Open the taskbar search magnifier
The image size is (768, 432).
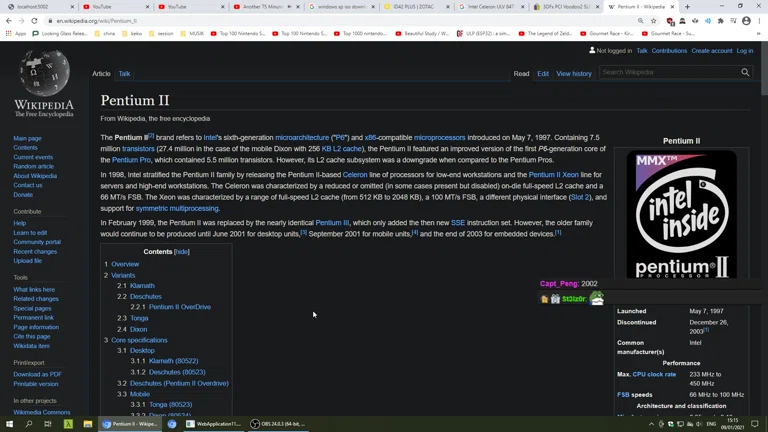coord(28,424)
